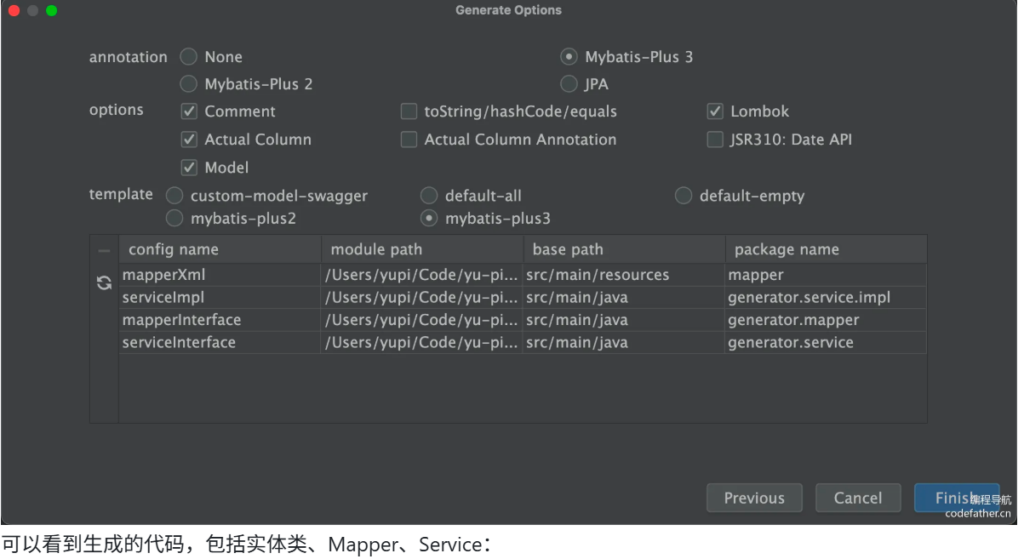
Task: Select Mybatis-Plus 2 annotation option
Action: coord(189,84)
